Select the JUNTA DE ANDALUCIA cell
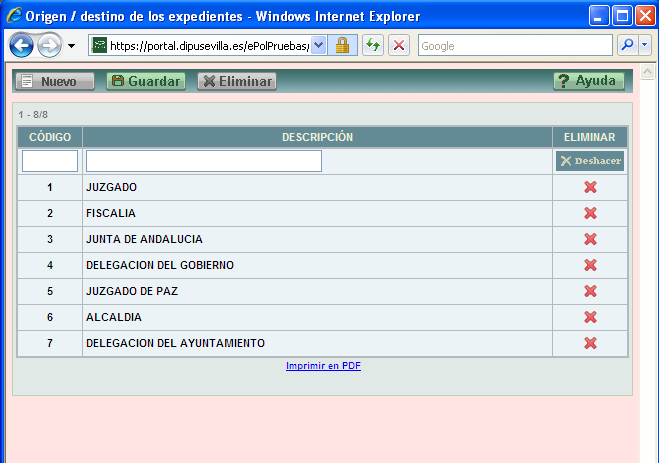The image size is (659, 463). [x=317, y=239]
